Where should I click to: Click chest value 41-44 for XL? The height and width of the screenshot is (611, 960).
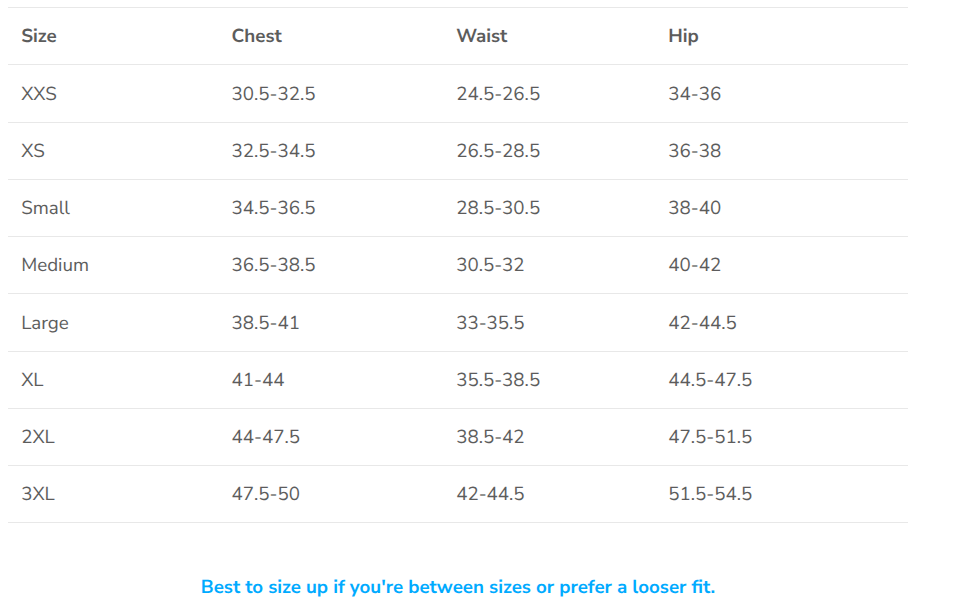[258, 380]
